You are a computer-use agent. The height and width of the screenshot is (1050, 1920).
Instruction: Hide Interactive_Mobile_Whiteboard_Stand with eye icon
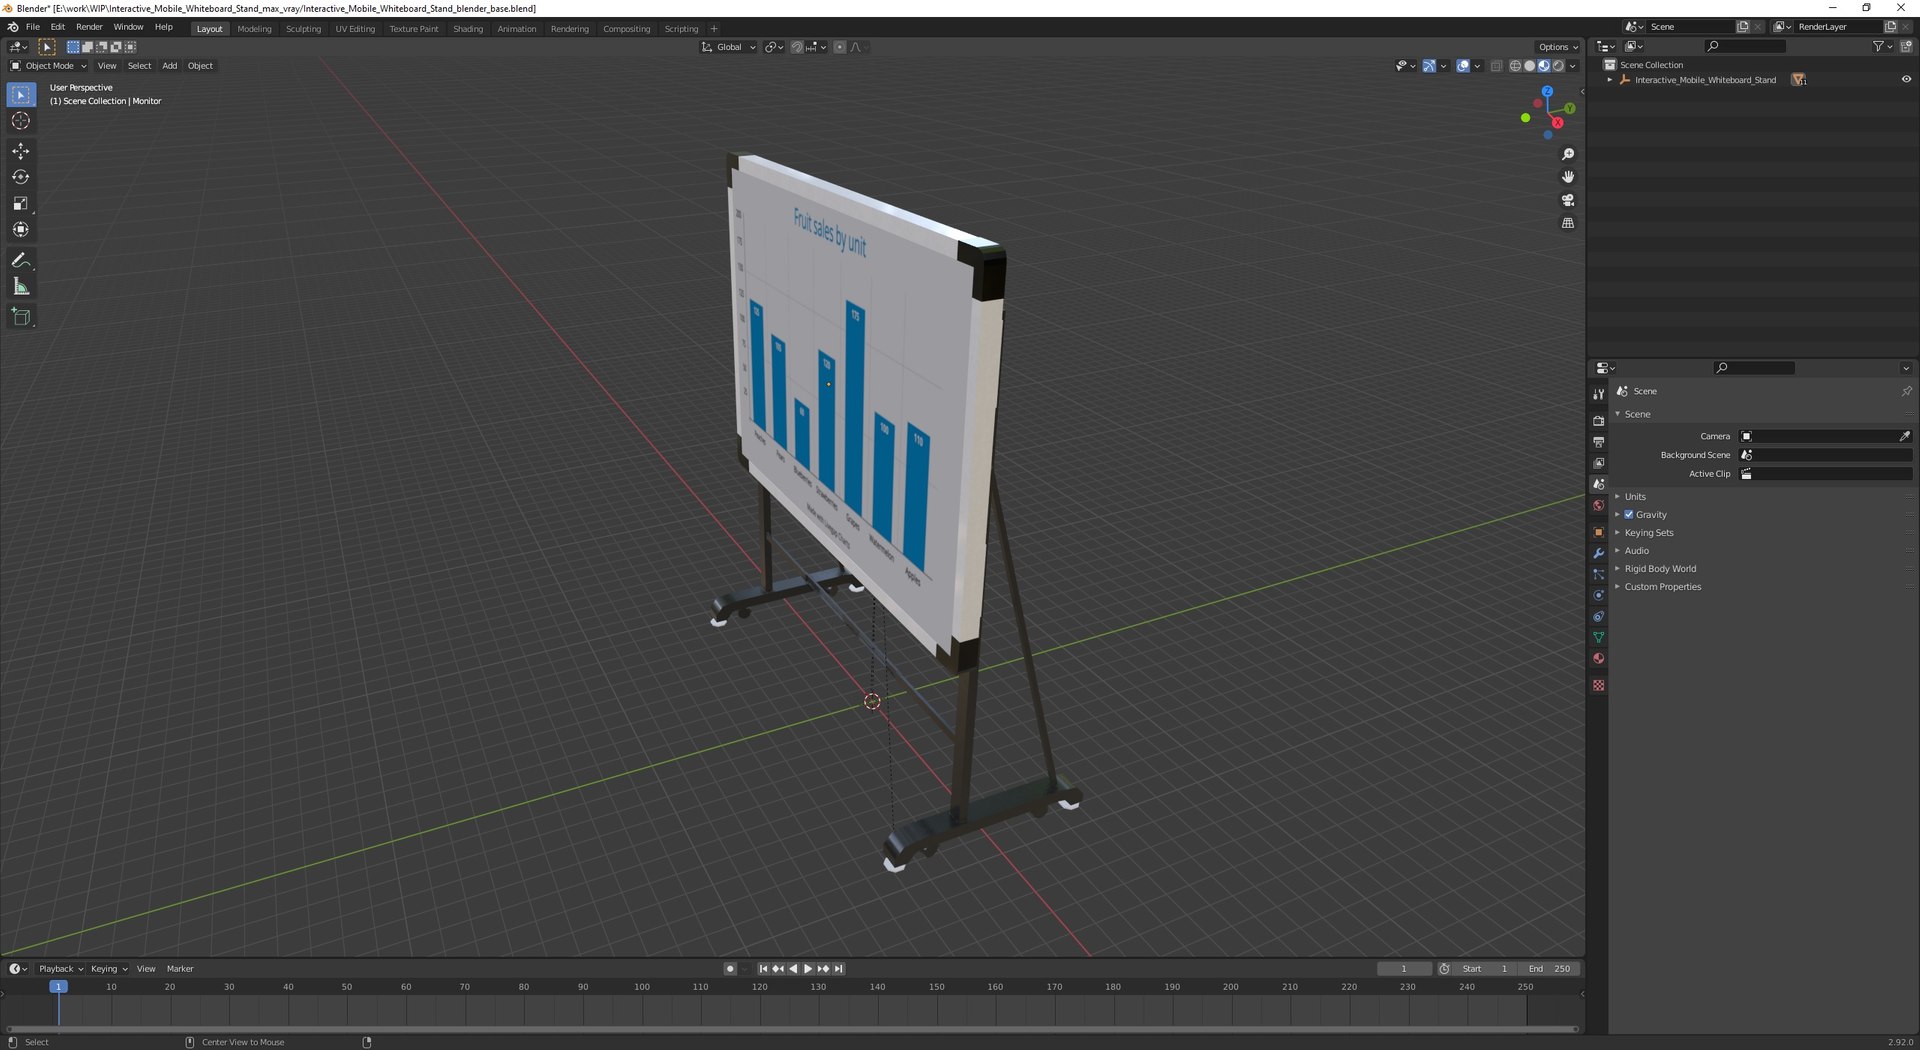tap(1906, 80)
